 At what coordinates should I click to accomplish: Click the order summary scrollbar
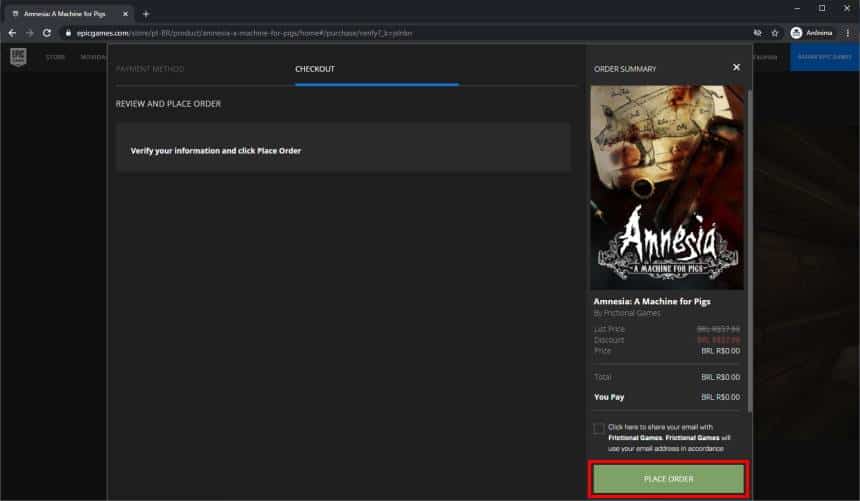click(x=749, y=250)
